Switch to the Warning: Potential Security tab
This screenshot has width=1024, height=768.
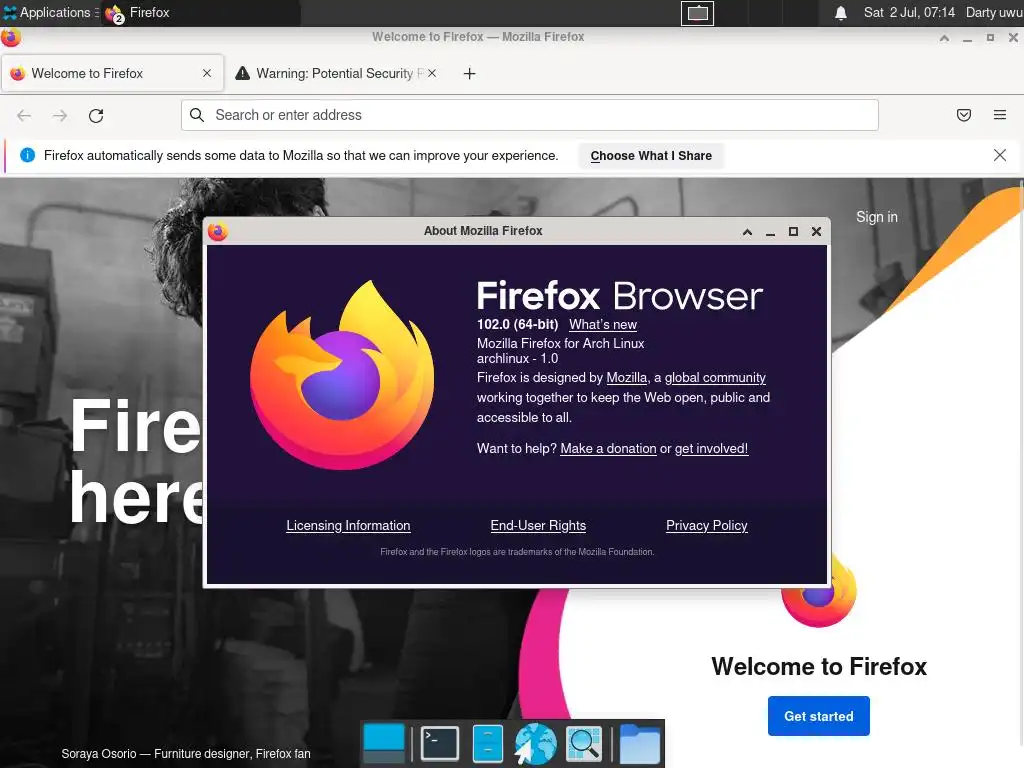336,73
